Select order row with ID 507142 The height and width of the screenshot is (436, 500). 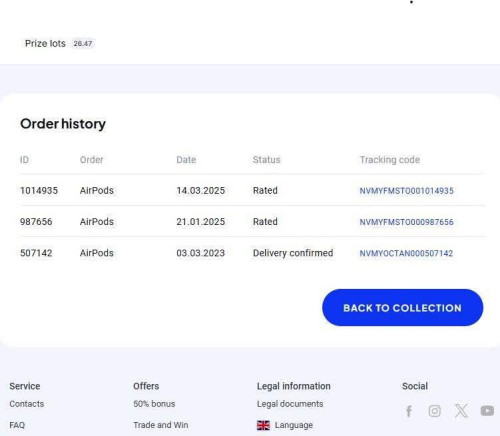coord(252,253)
